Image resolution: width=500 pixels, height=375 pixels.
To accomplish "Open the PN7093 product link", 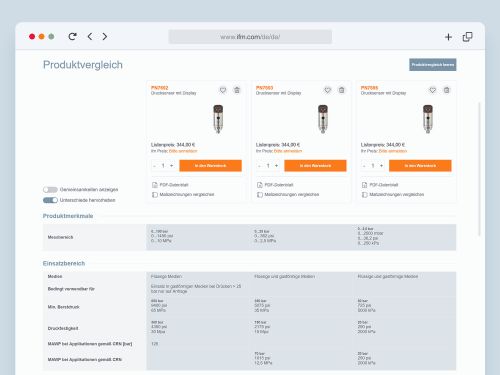I will [x=264, y=88].
